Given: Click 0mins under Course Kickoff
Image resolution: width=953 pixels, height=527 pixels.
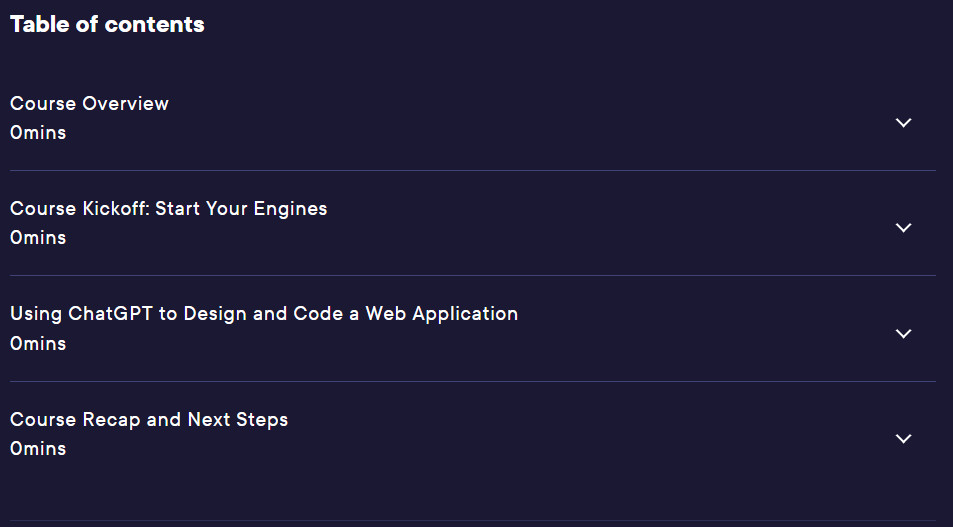Looking at the screenshot, I should [x=38, y=238].
